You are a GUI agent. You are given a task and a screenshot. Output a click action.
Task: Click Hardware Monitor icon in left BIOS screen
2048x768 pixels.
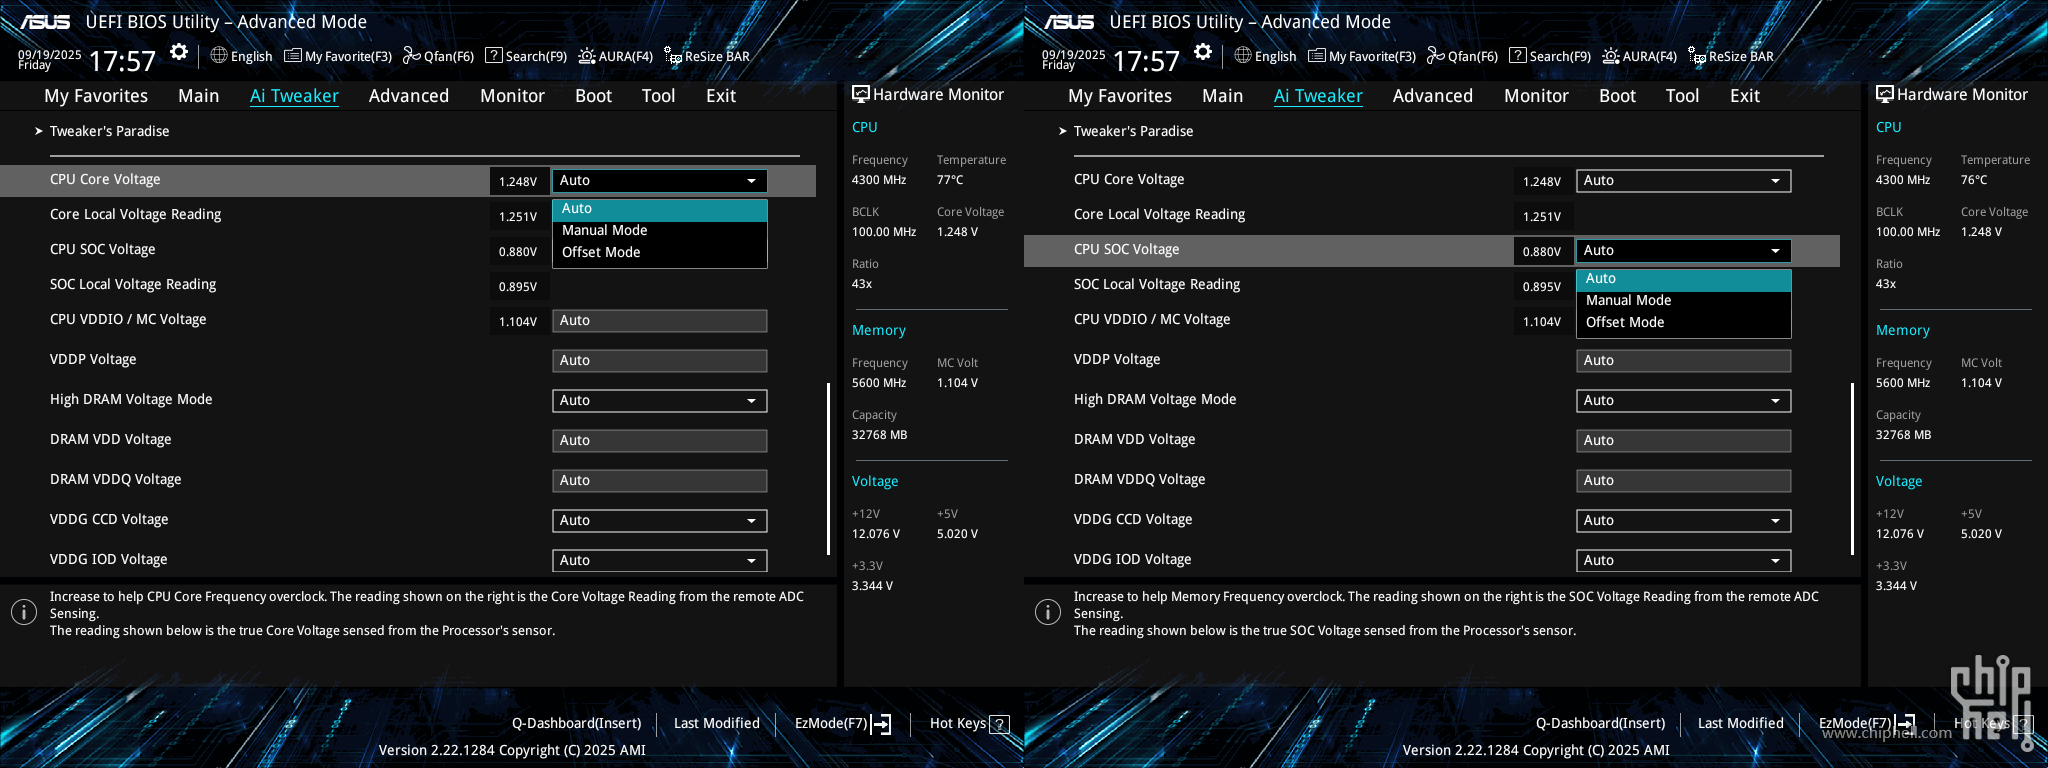pyautogui.click(x=861, y=94)
